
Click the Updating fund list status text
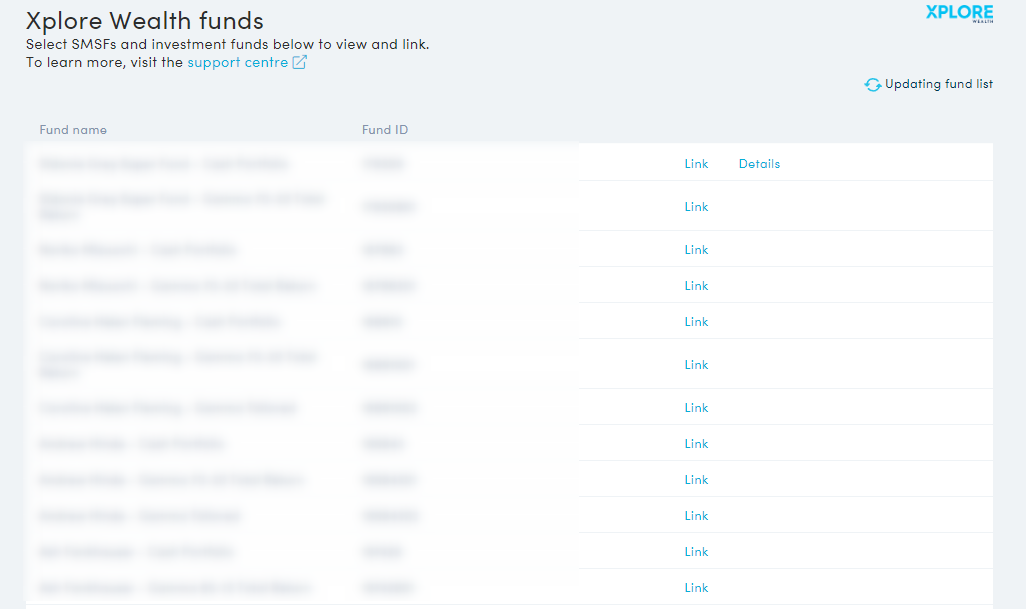[939, 84]
